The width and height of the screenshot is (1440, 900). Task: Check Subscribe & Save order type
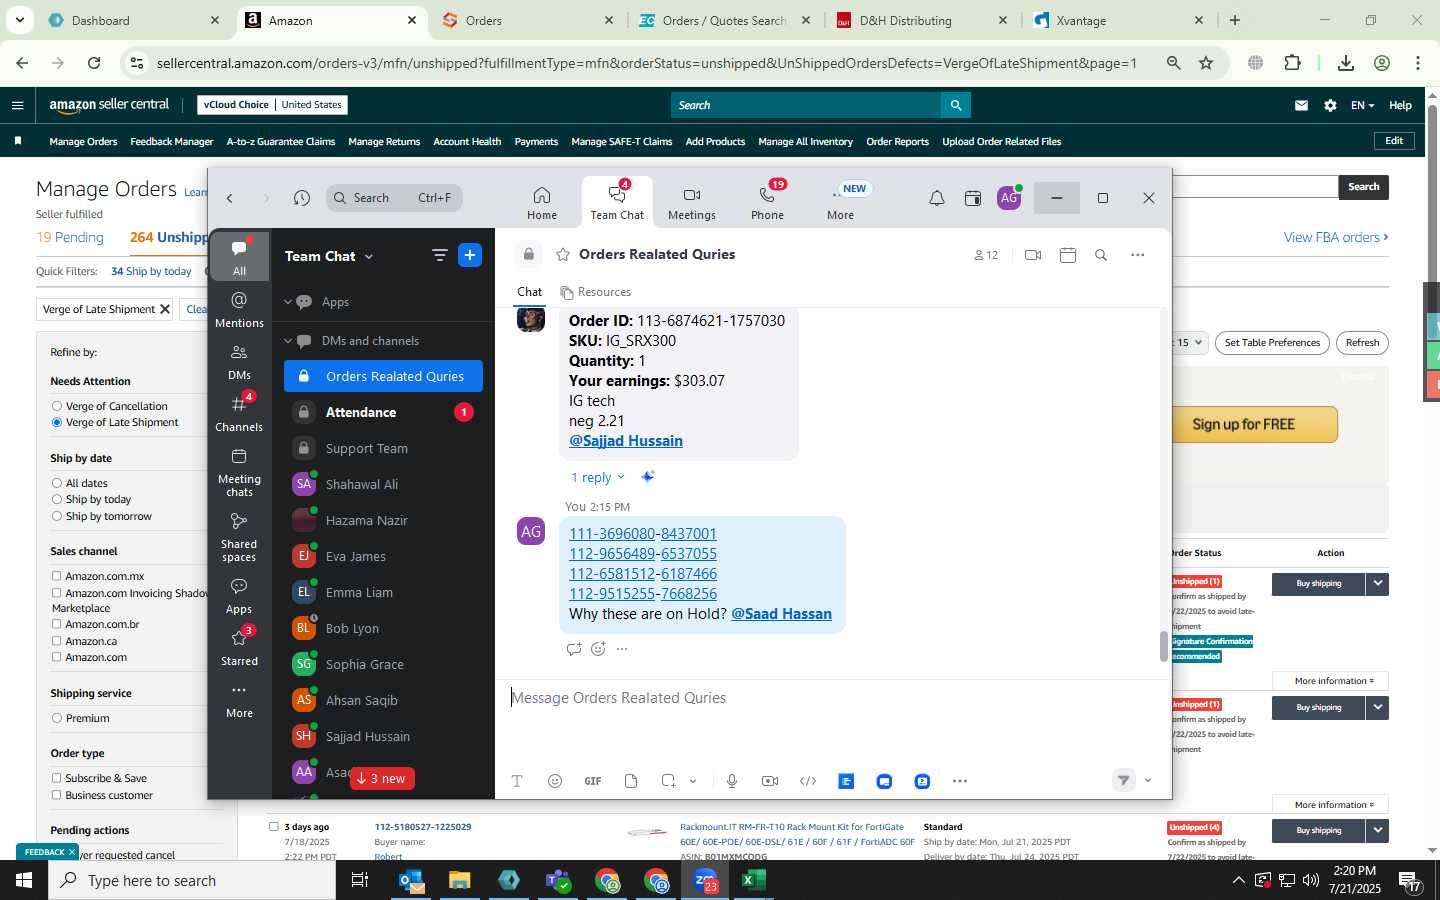[57, 778]
